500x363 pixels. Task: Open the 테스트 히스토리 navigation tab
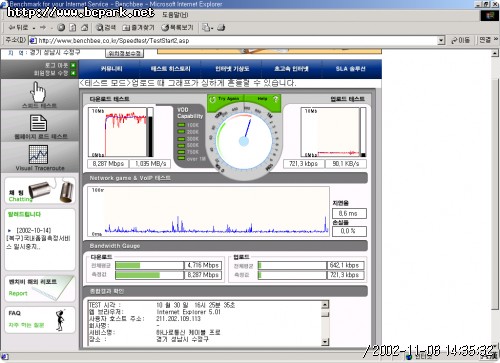tap(170, 69)
